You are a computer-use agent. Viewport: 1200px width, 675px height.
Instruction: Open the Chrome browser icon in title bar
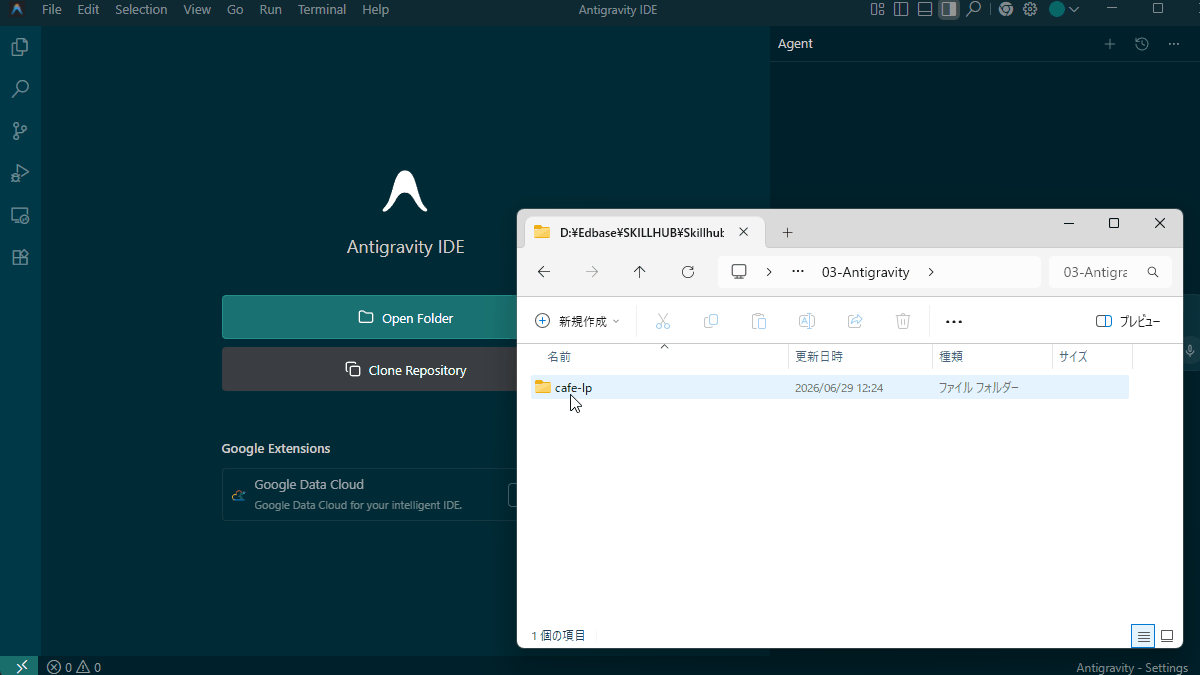point(1005,9)
